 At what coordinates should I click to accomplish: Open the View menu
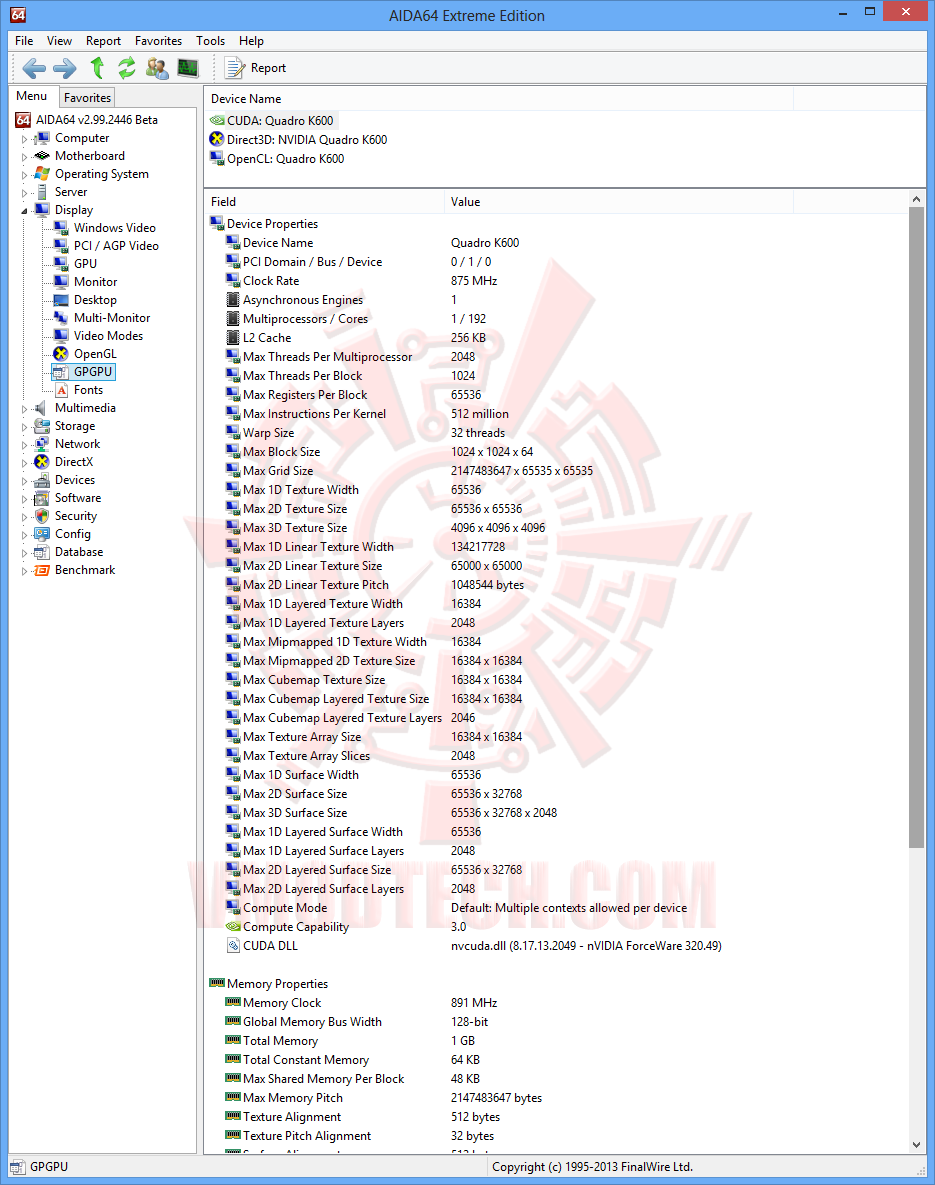pos(59,41)
